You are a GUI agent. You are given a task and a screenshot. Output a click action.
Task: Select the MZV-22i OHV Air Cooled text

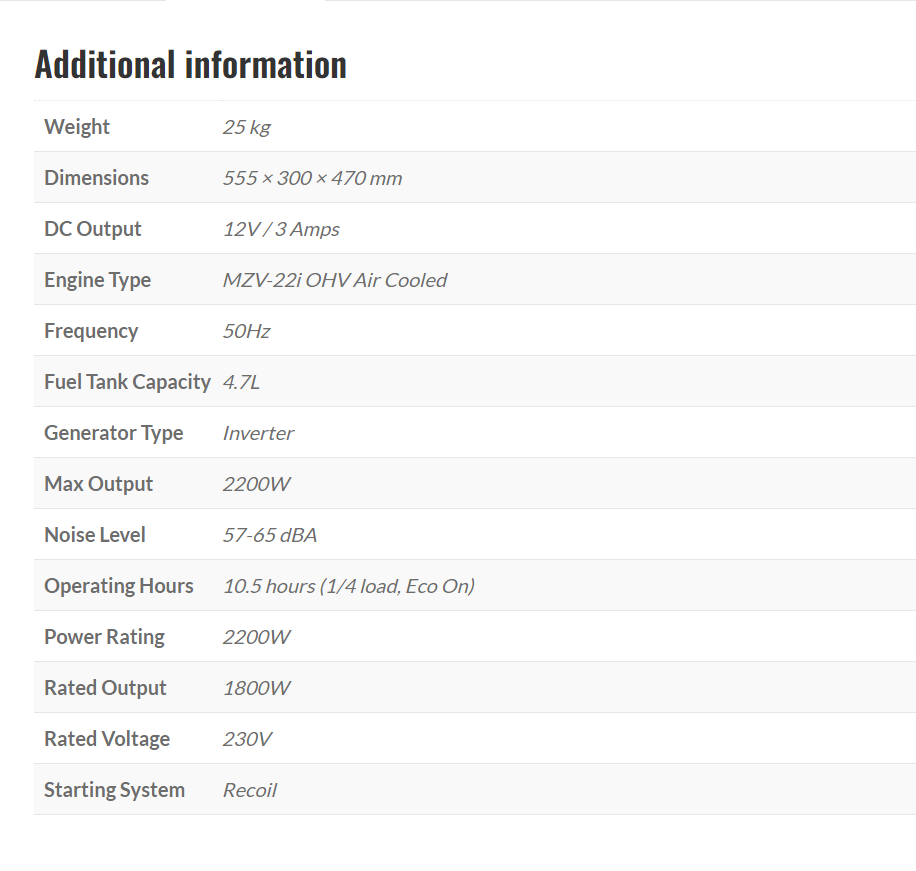(334, 280)
